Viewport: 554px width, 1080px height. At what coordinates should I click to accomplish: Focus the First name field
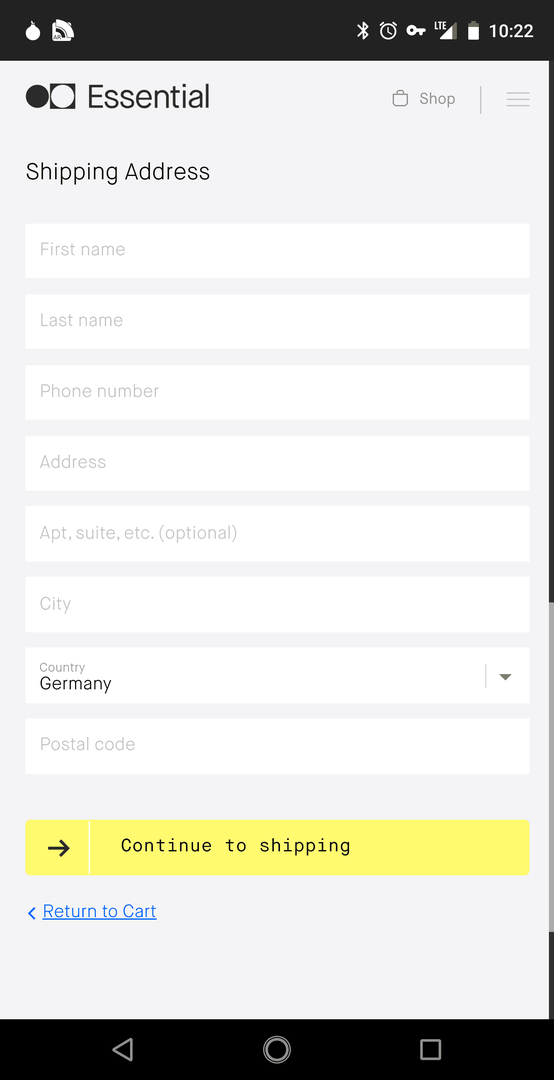click(277, 250)
